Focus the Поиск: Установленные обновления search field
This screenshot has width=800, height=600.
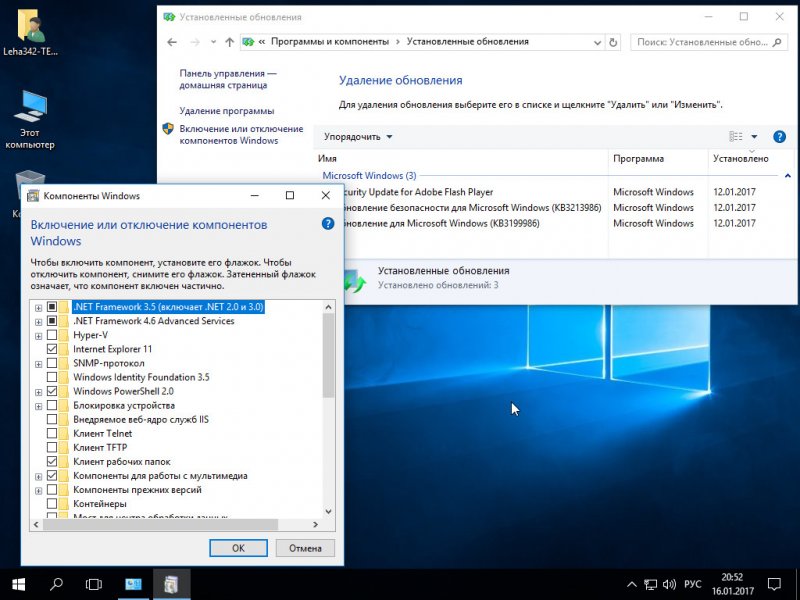(703, 42)
